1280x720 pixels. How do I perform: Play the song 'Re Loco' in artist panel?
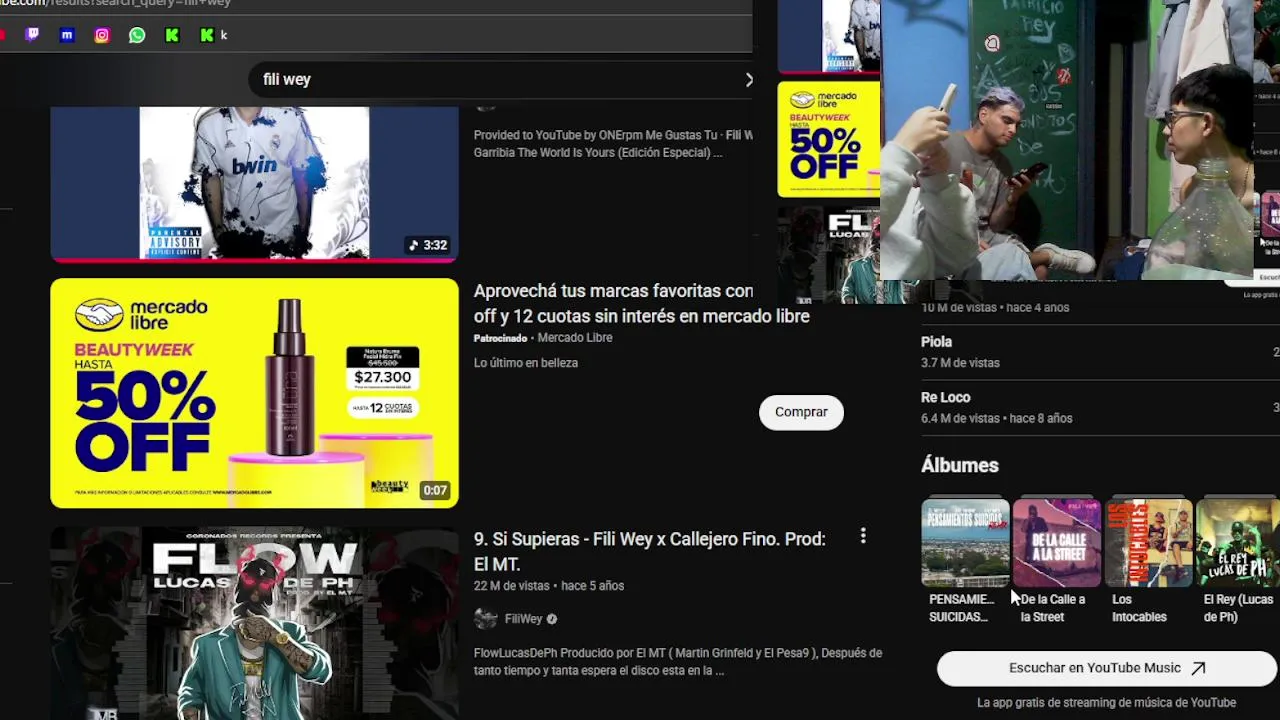(x=945, y=397)
